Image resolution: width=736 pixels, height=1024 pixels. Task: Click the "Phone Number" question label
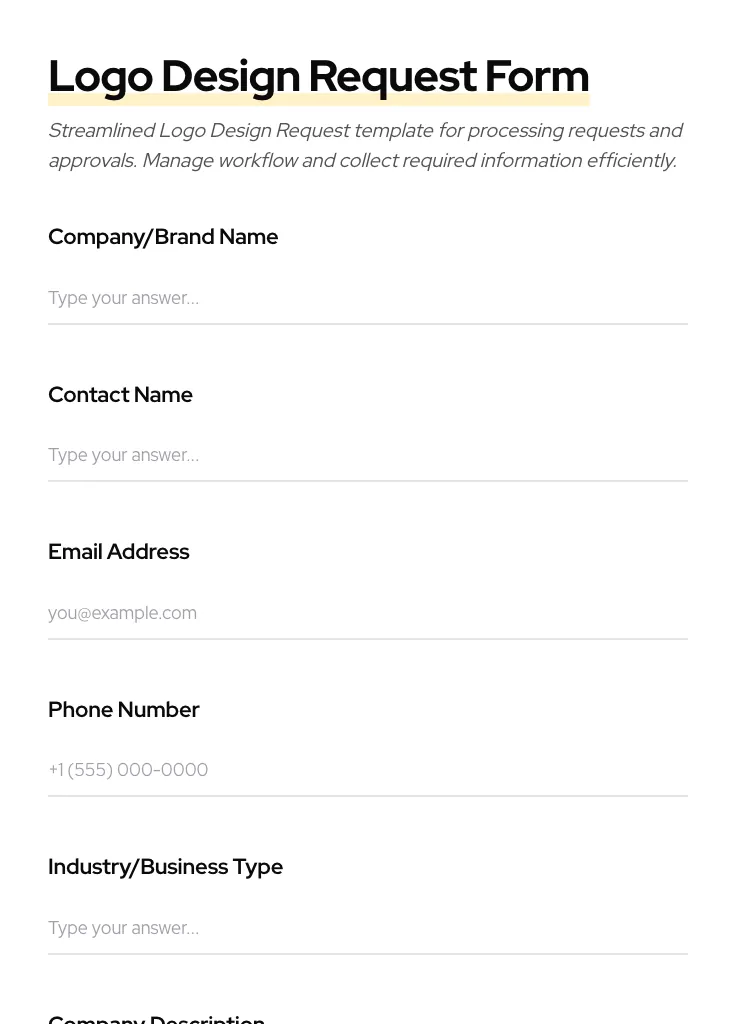tap(123, 710)
